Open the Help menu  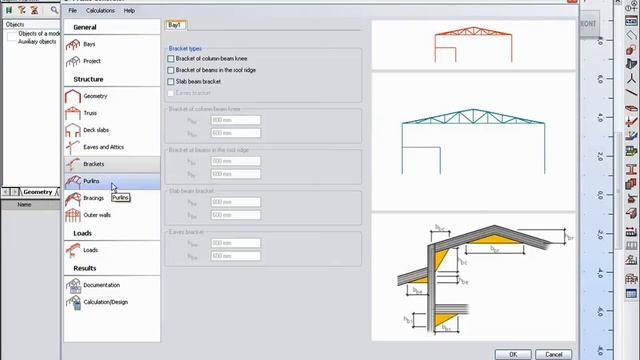point(129,11)
